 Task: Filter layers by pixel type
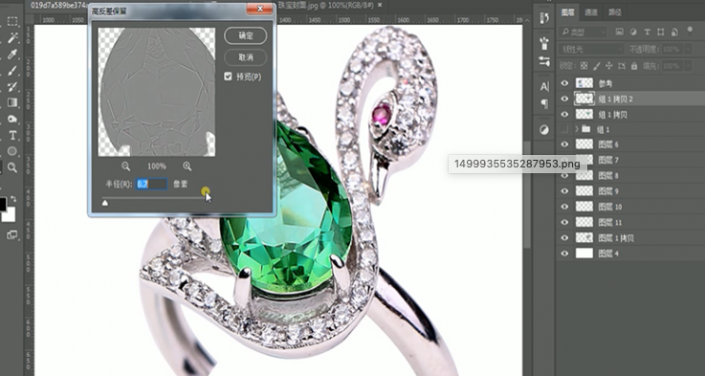pos(620,32)
